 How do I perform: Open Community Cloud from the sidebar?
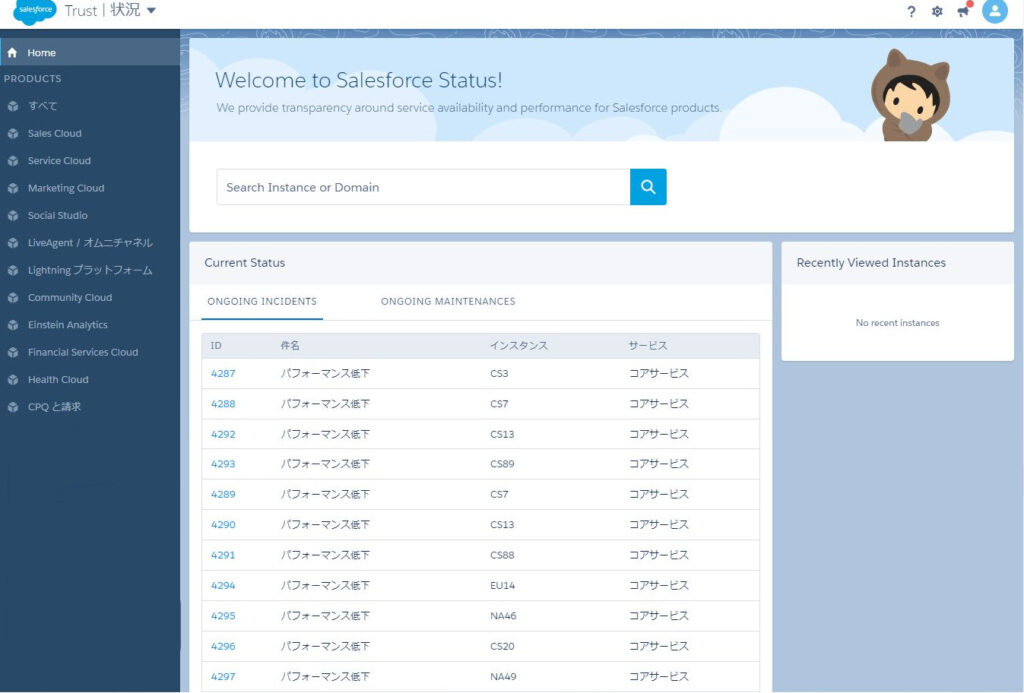(69, 298)
